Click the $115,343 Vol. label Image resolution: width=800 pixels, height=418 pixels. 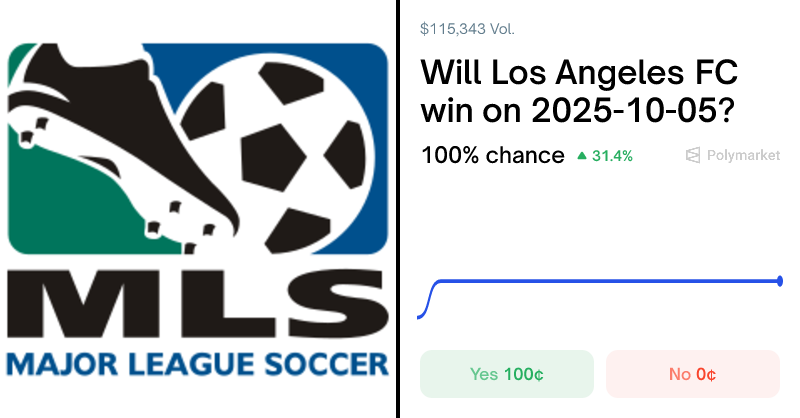468,29
